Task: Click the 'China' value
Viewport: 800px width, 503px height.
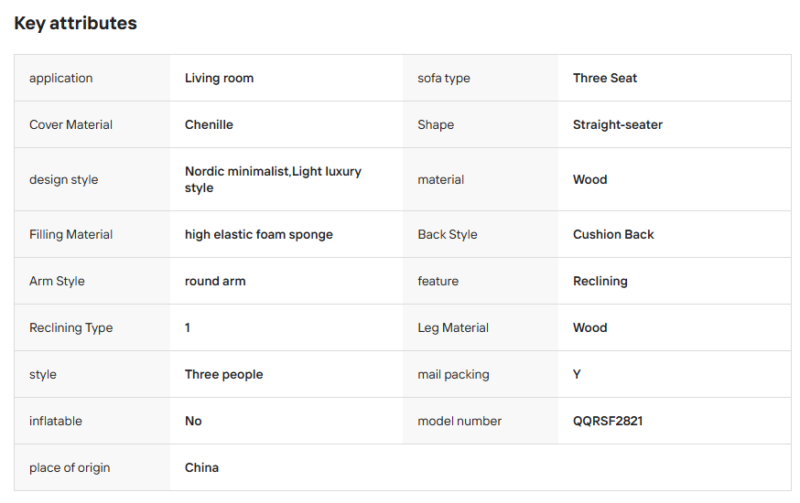Action: 202,468
